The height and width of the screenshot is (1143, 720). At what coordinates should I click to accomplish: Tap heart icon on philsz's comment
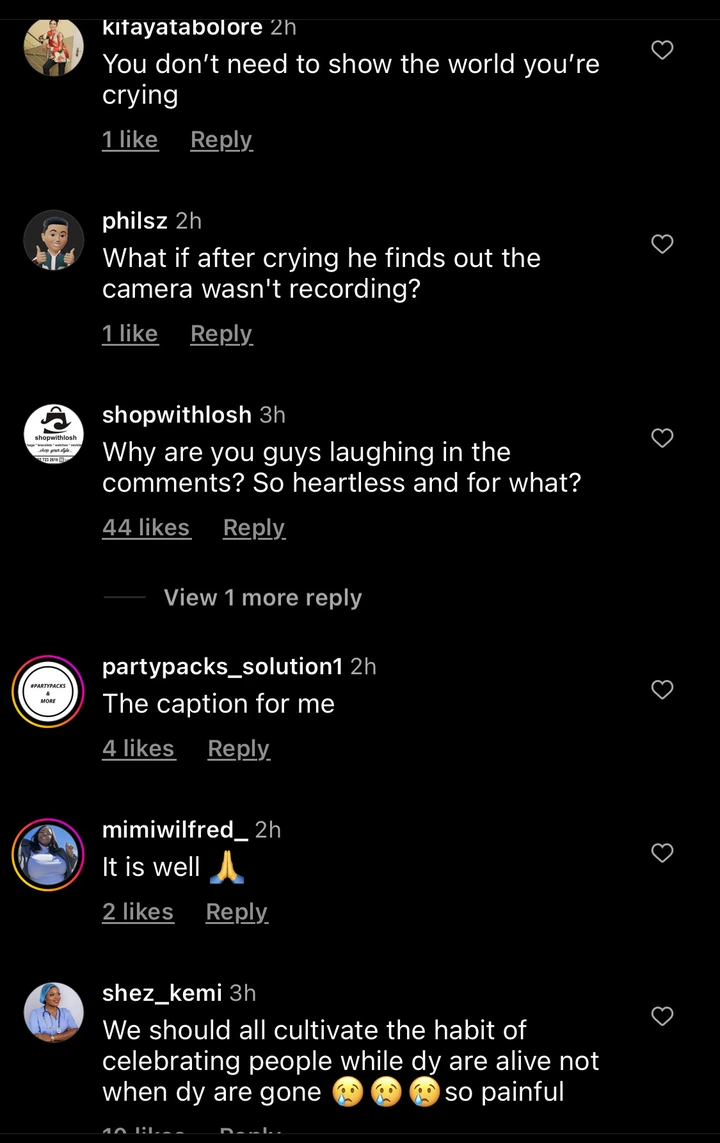662,244
